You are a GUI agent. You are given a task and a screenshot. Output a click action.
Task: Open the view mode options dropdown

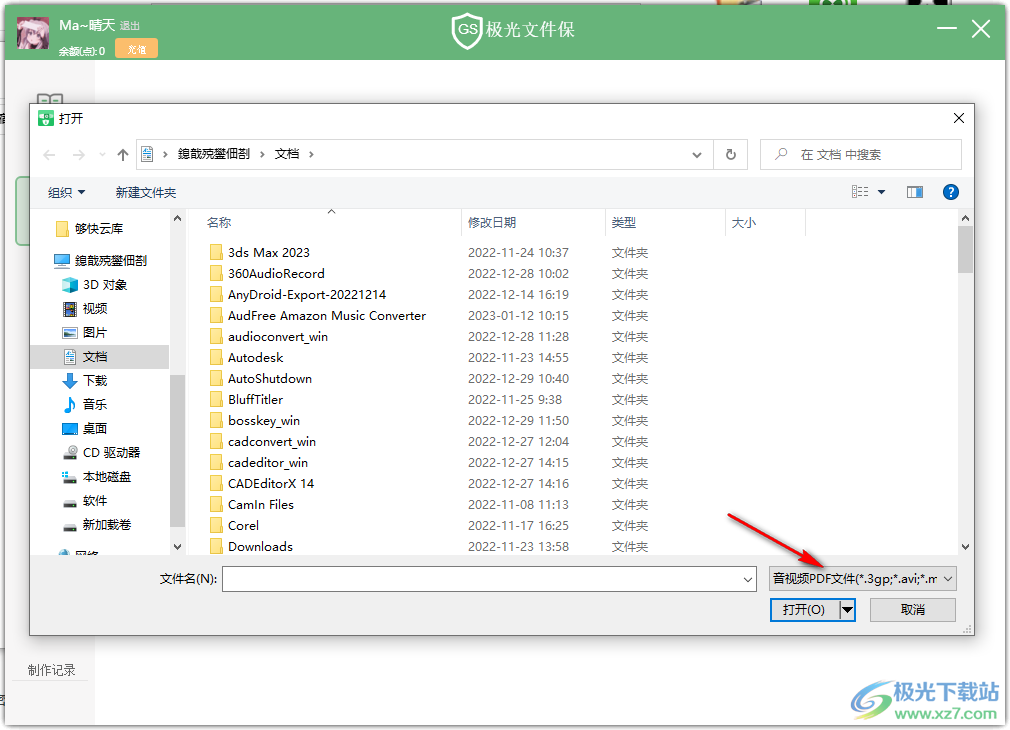pos(882,191)
